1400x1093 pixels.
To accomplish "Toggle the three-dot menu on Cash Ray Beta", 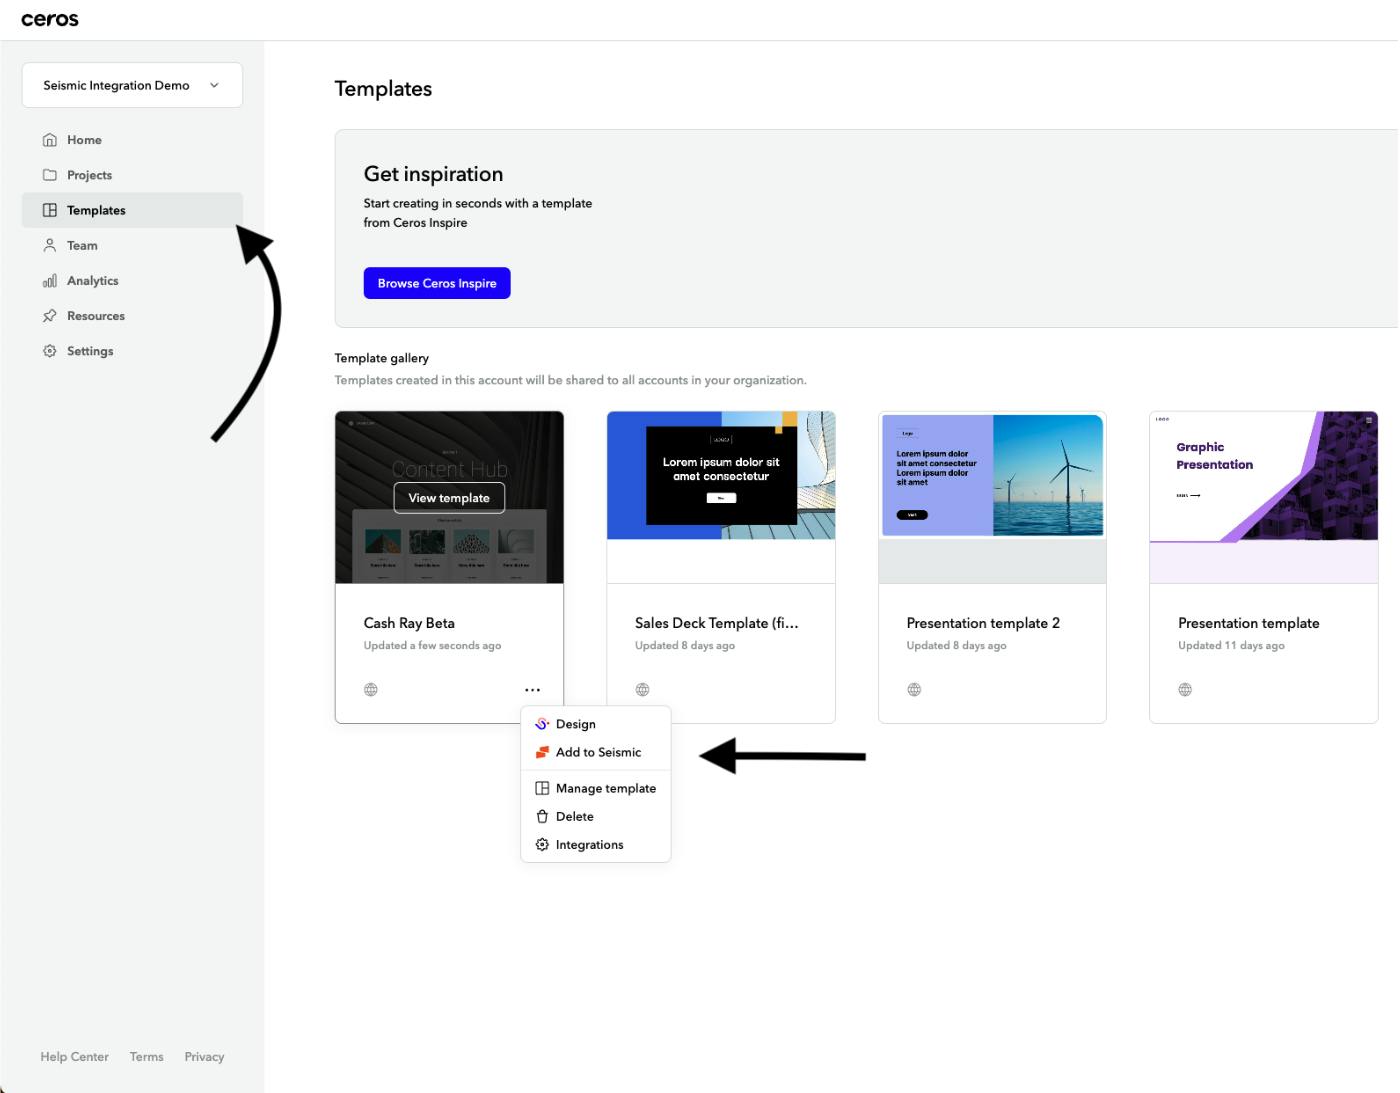I will coord(532,690).
